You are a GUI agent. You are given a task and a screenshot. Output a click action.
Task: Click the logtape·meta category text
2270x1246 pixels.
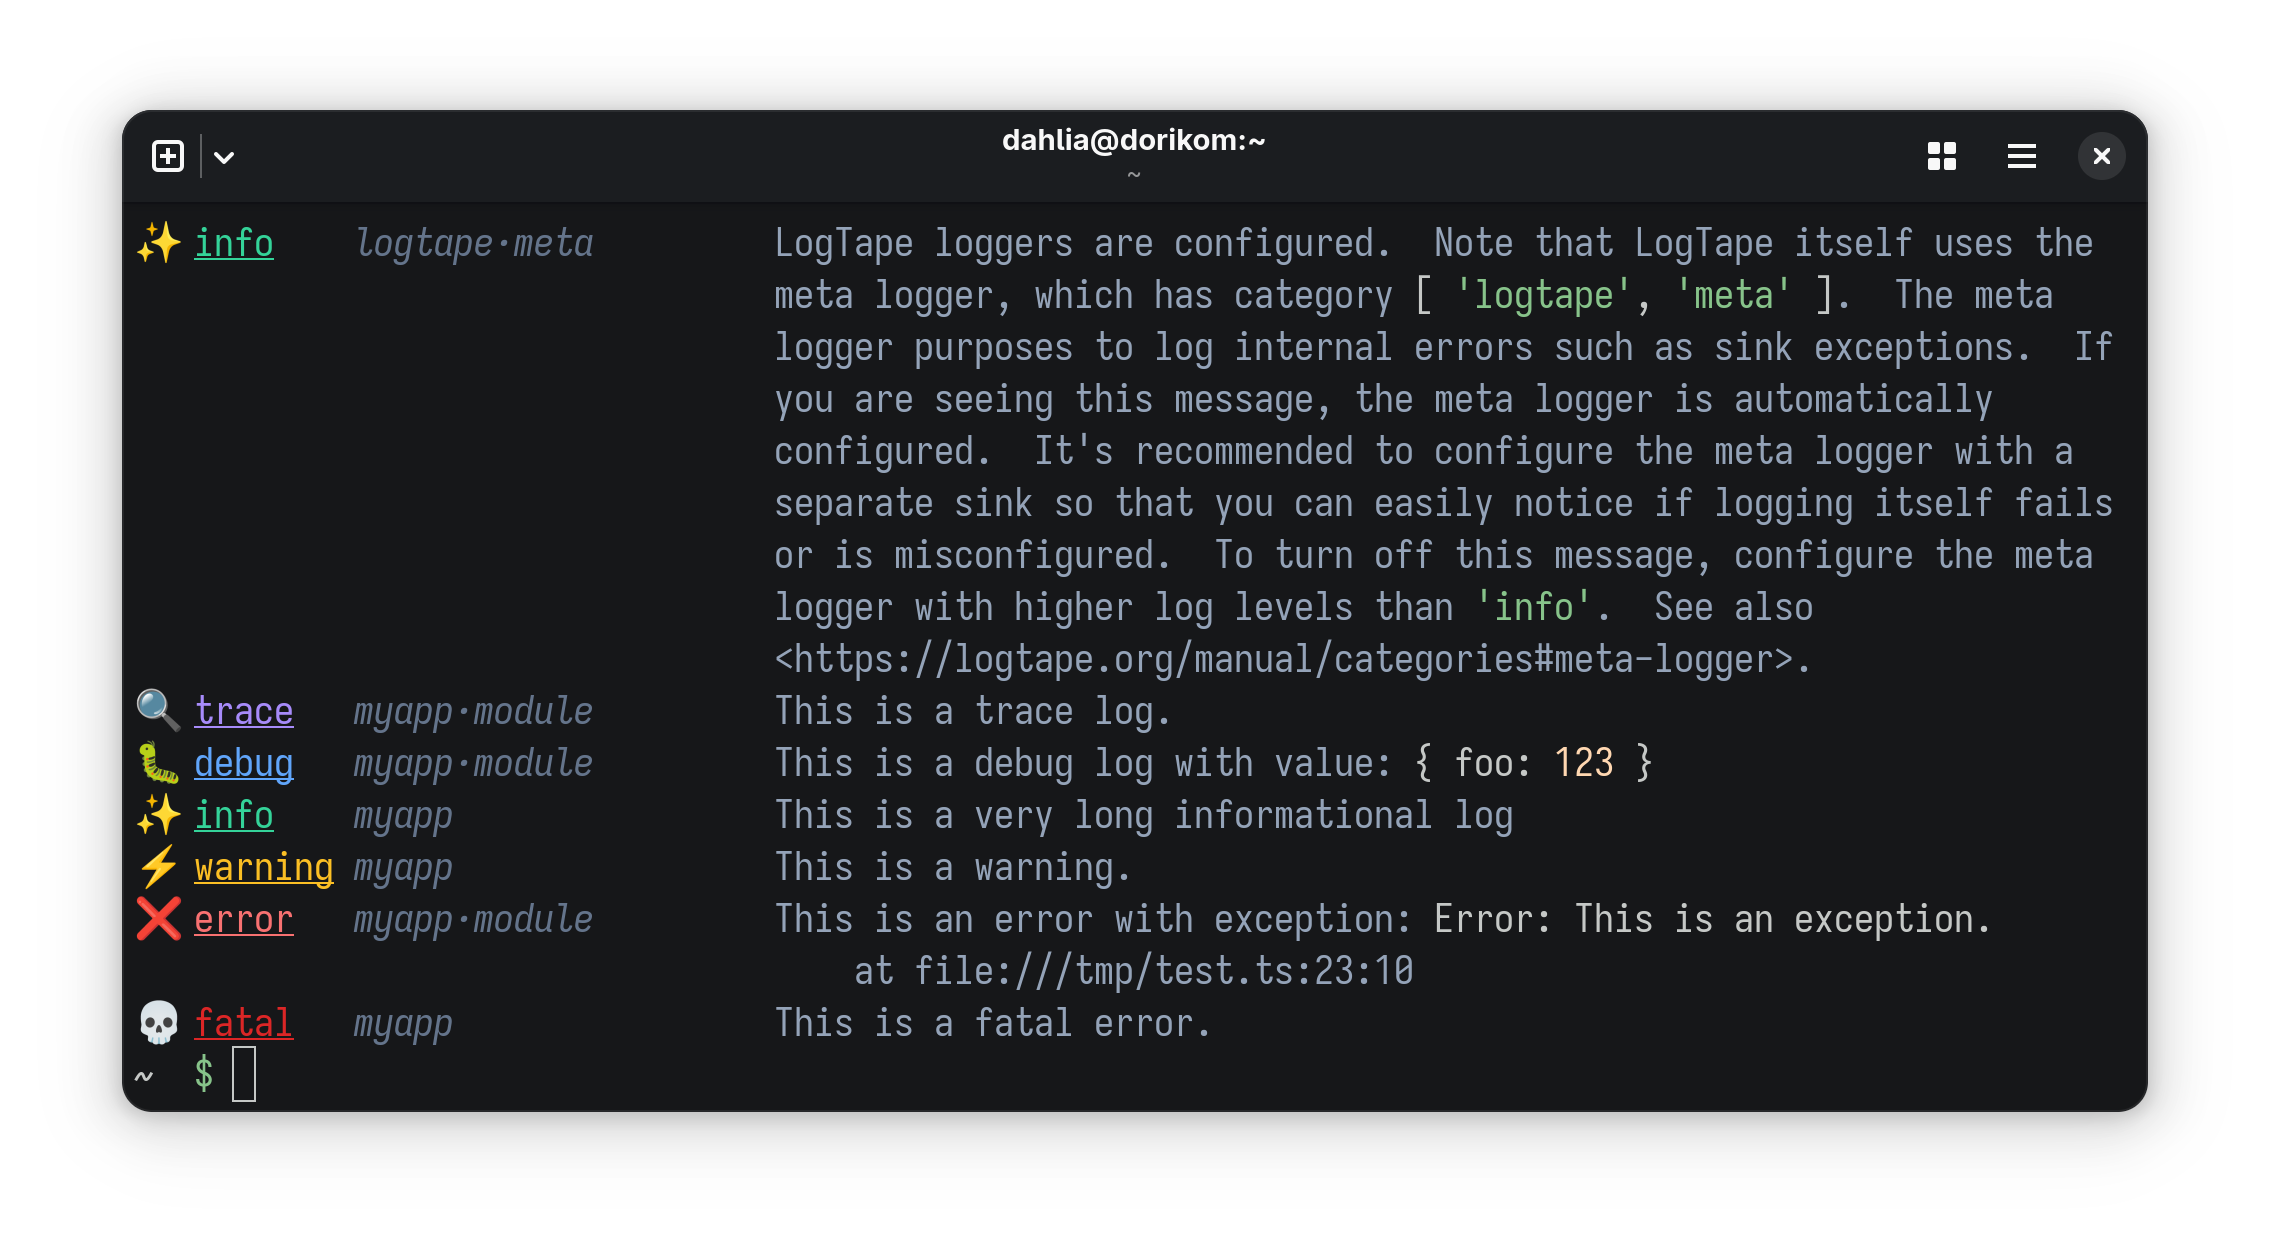click(x=474, y=244)
